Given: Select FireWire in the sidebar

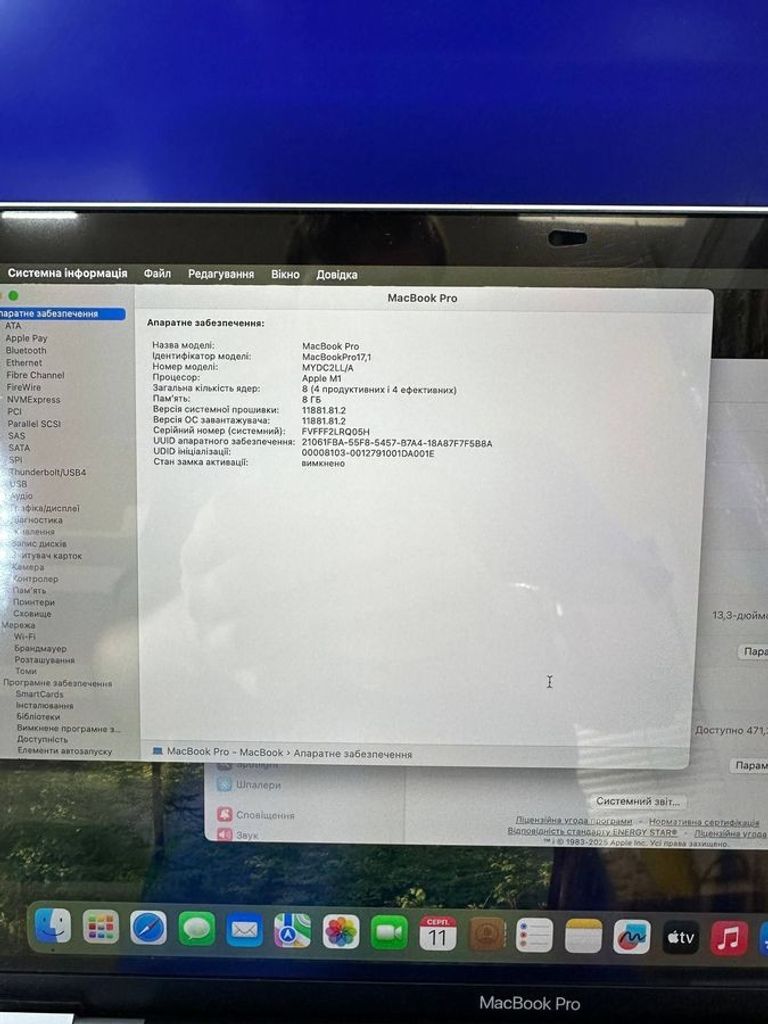Looking at the screenshot, I should pos(24,387).
